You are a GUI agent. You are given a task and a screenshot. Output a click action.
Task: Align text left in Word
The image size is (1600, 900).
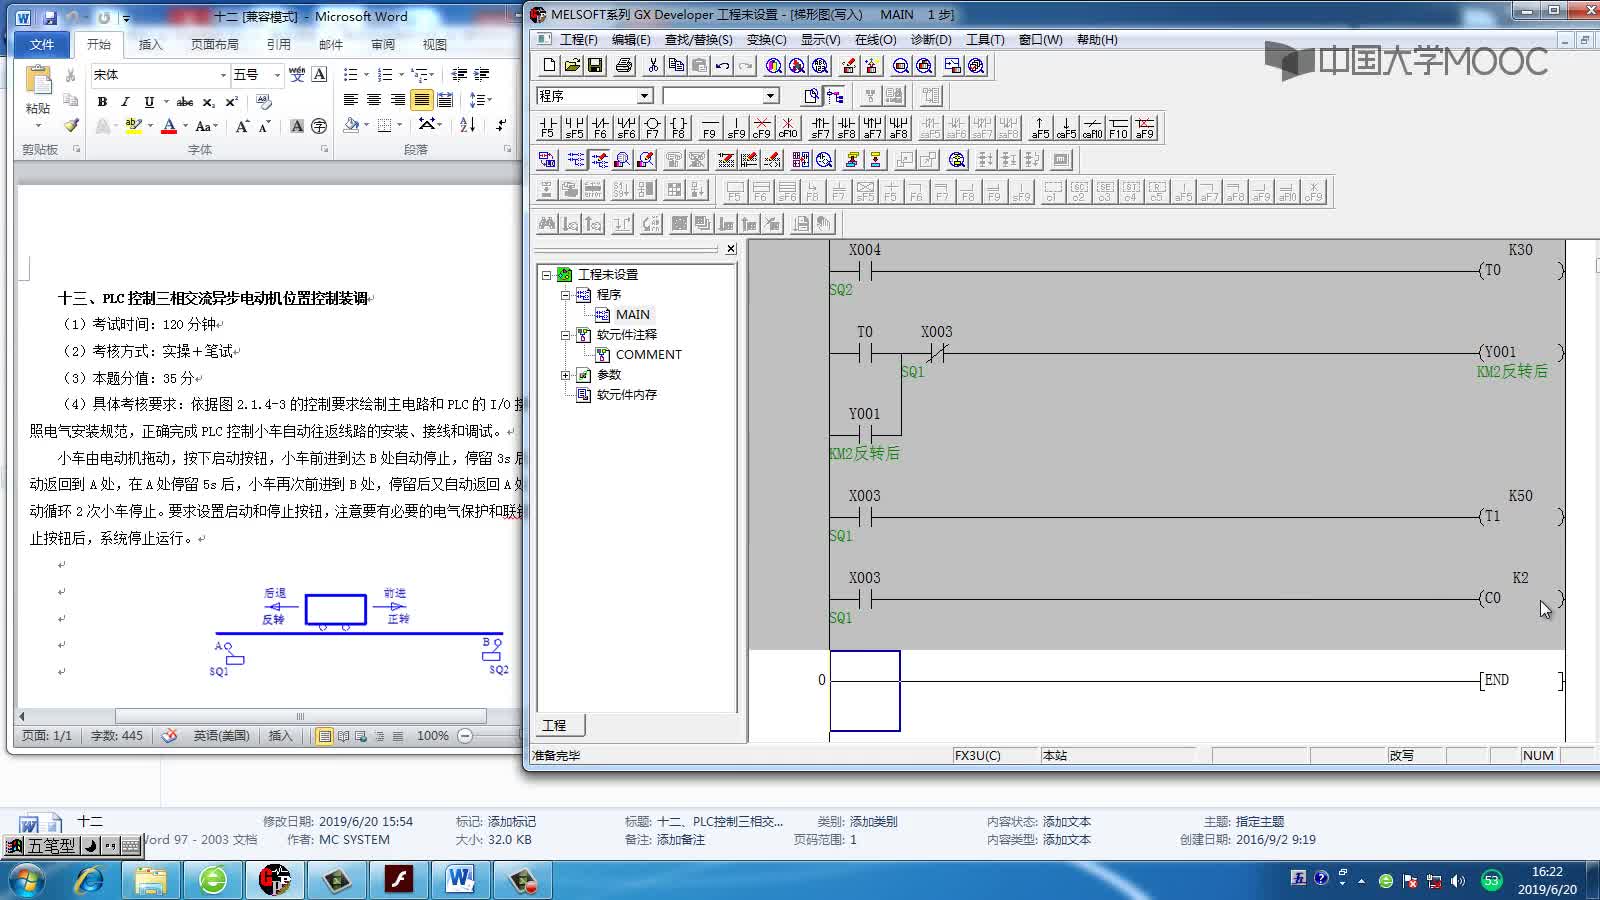pos(350,100)
